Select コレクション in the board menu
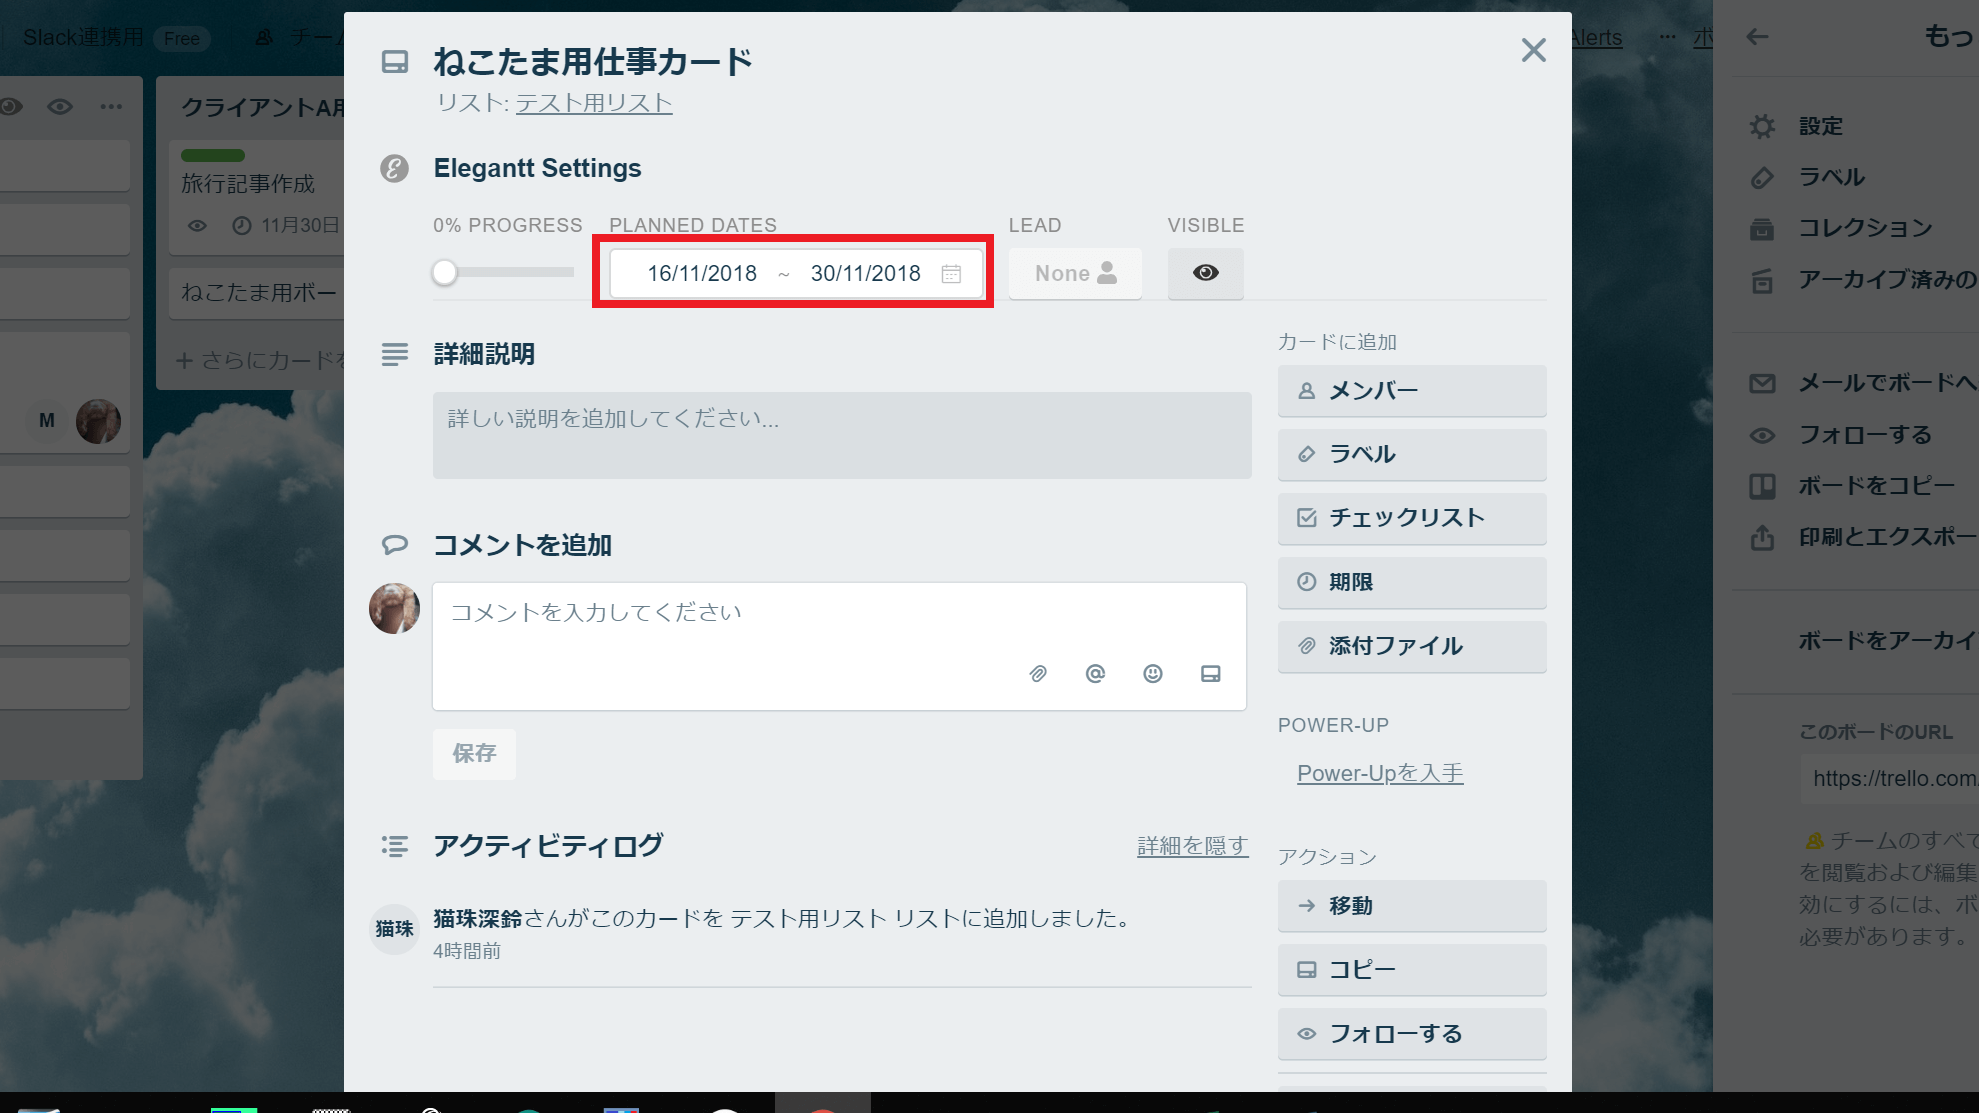This screenshot has width=1979, height=1113. 1865,228
